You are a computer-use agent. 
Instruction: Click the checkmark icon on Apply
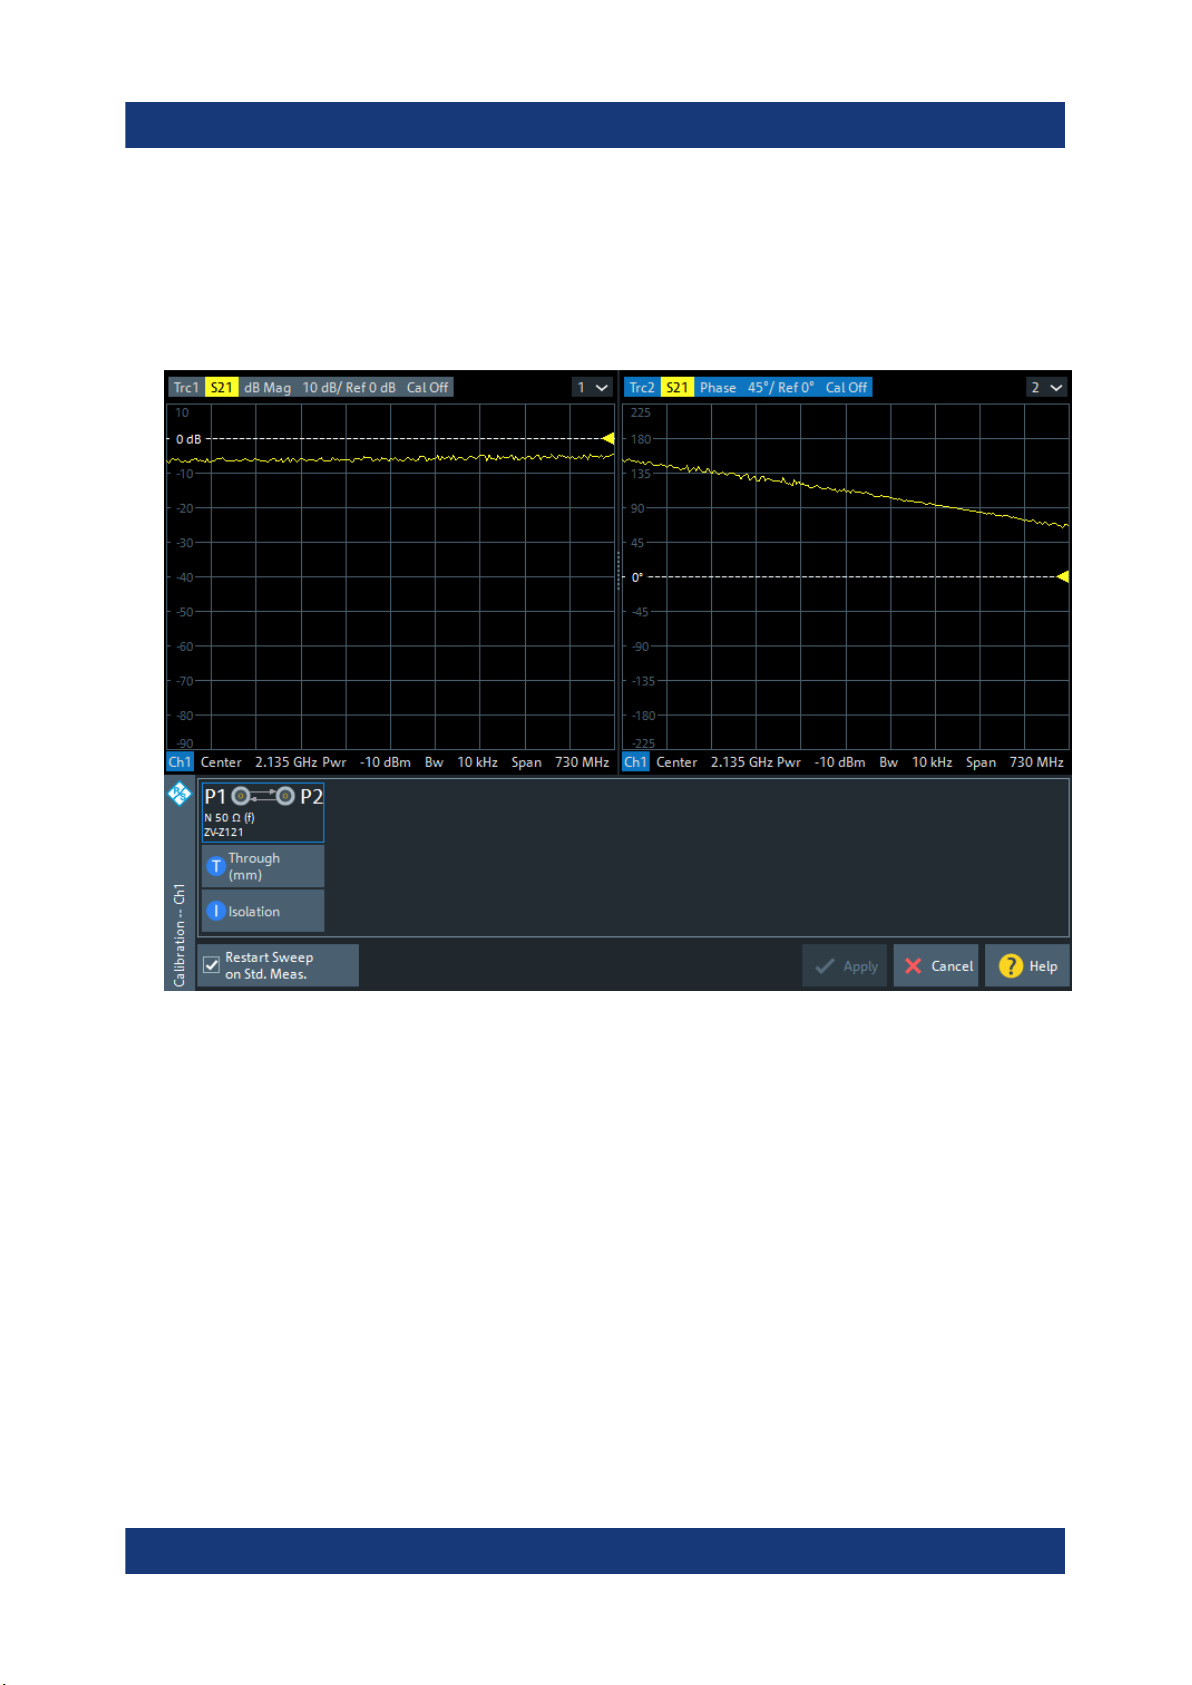coord(825,966)
